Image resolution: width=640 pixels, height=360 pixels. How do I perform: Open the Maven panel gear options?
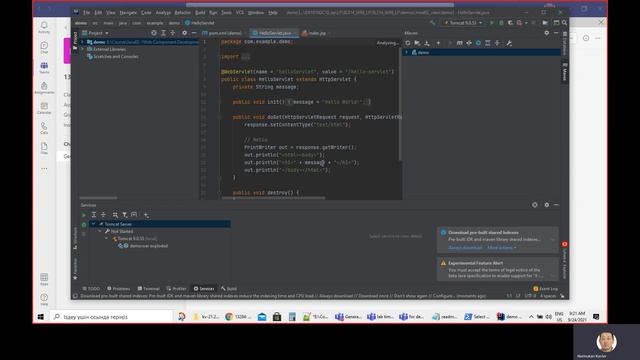click(x=547, y=33)
